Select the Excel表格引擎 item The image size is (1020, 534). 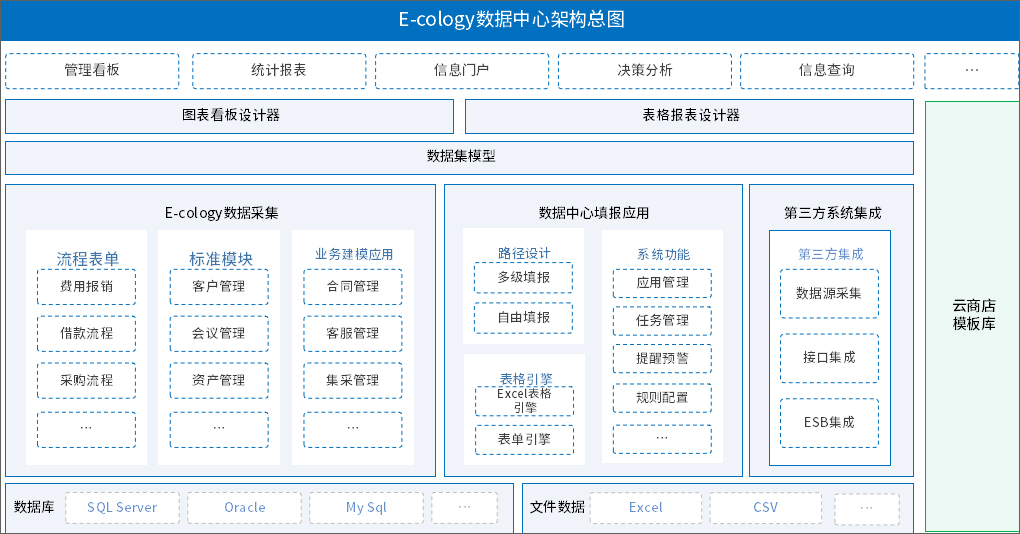(525, 401)
